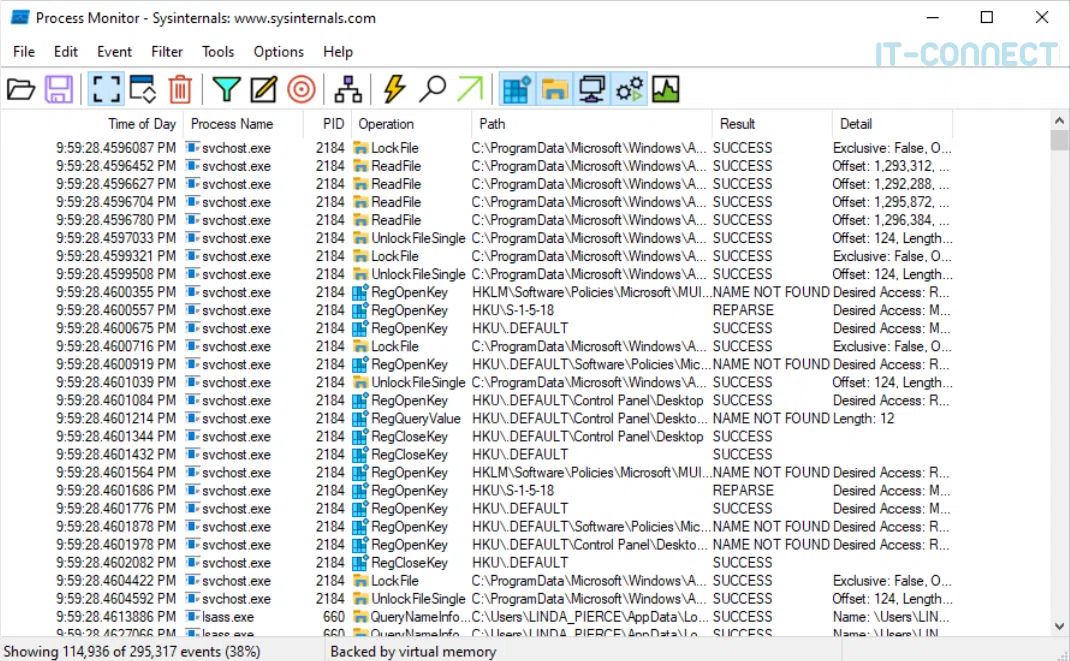1070x661 pixels.
Task: Open the Tools menu
Action: tap(218, 52)
